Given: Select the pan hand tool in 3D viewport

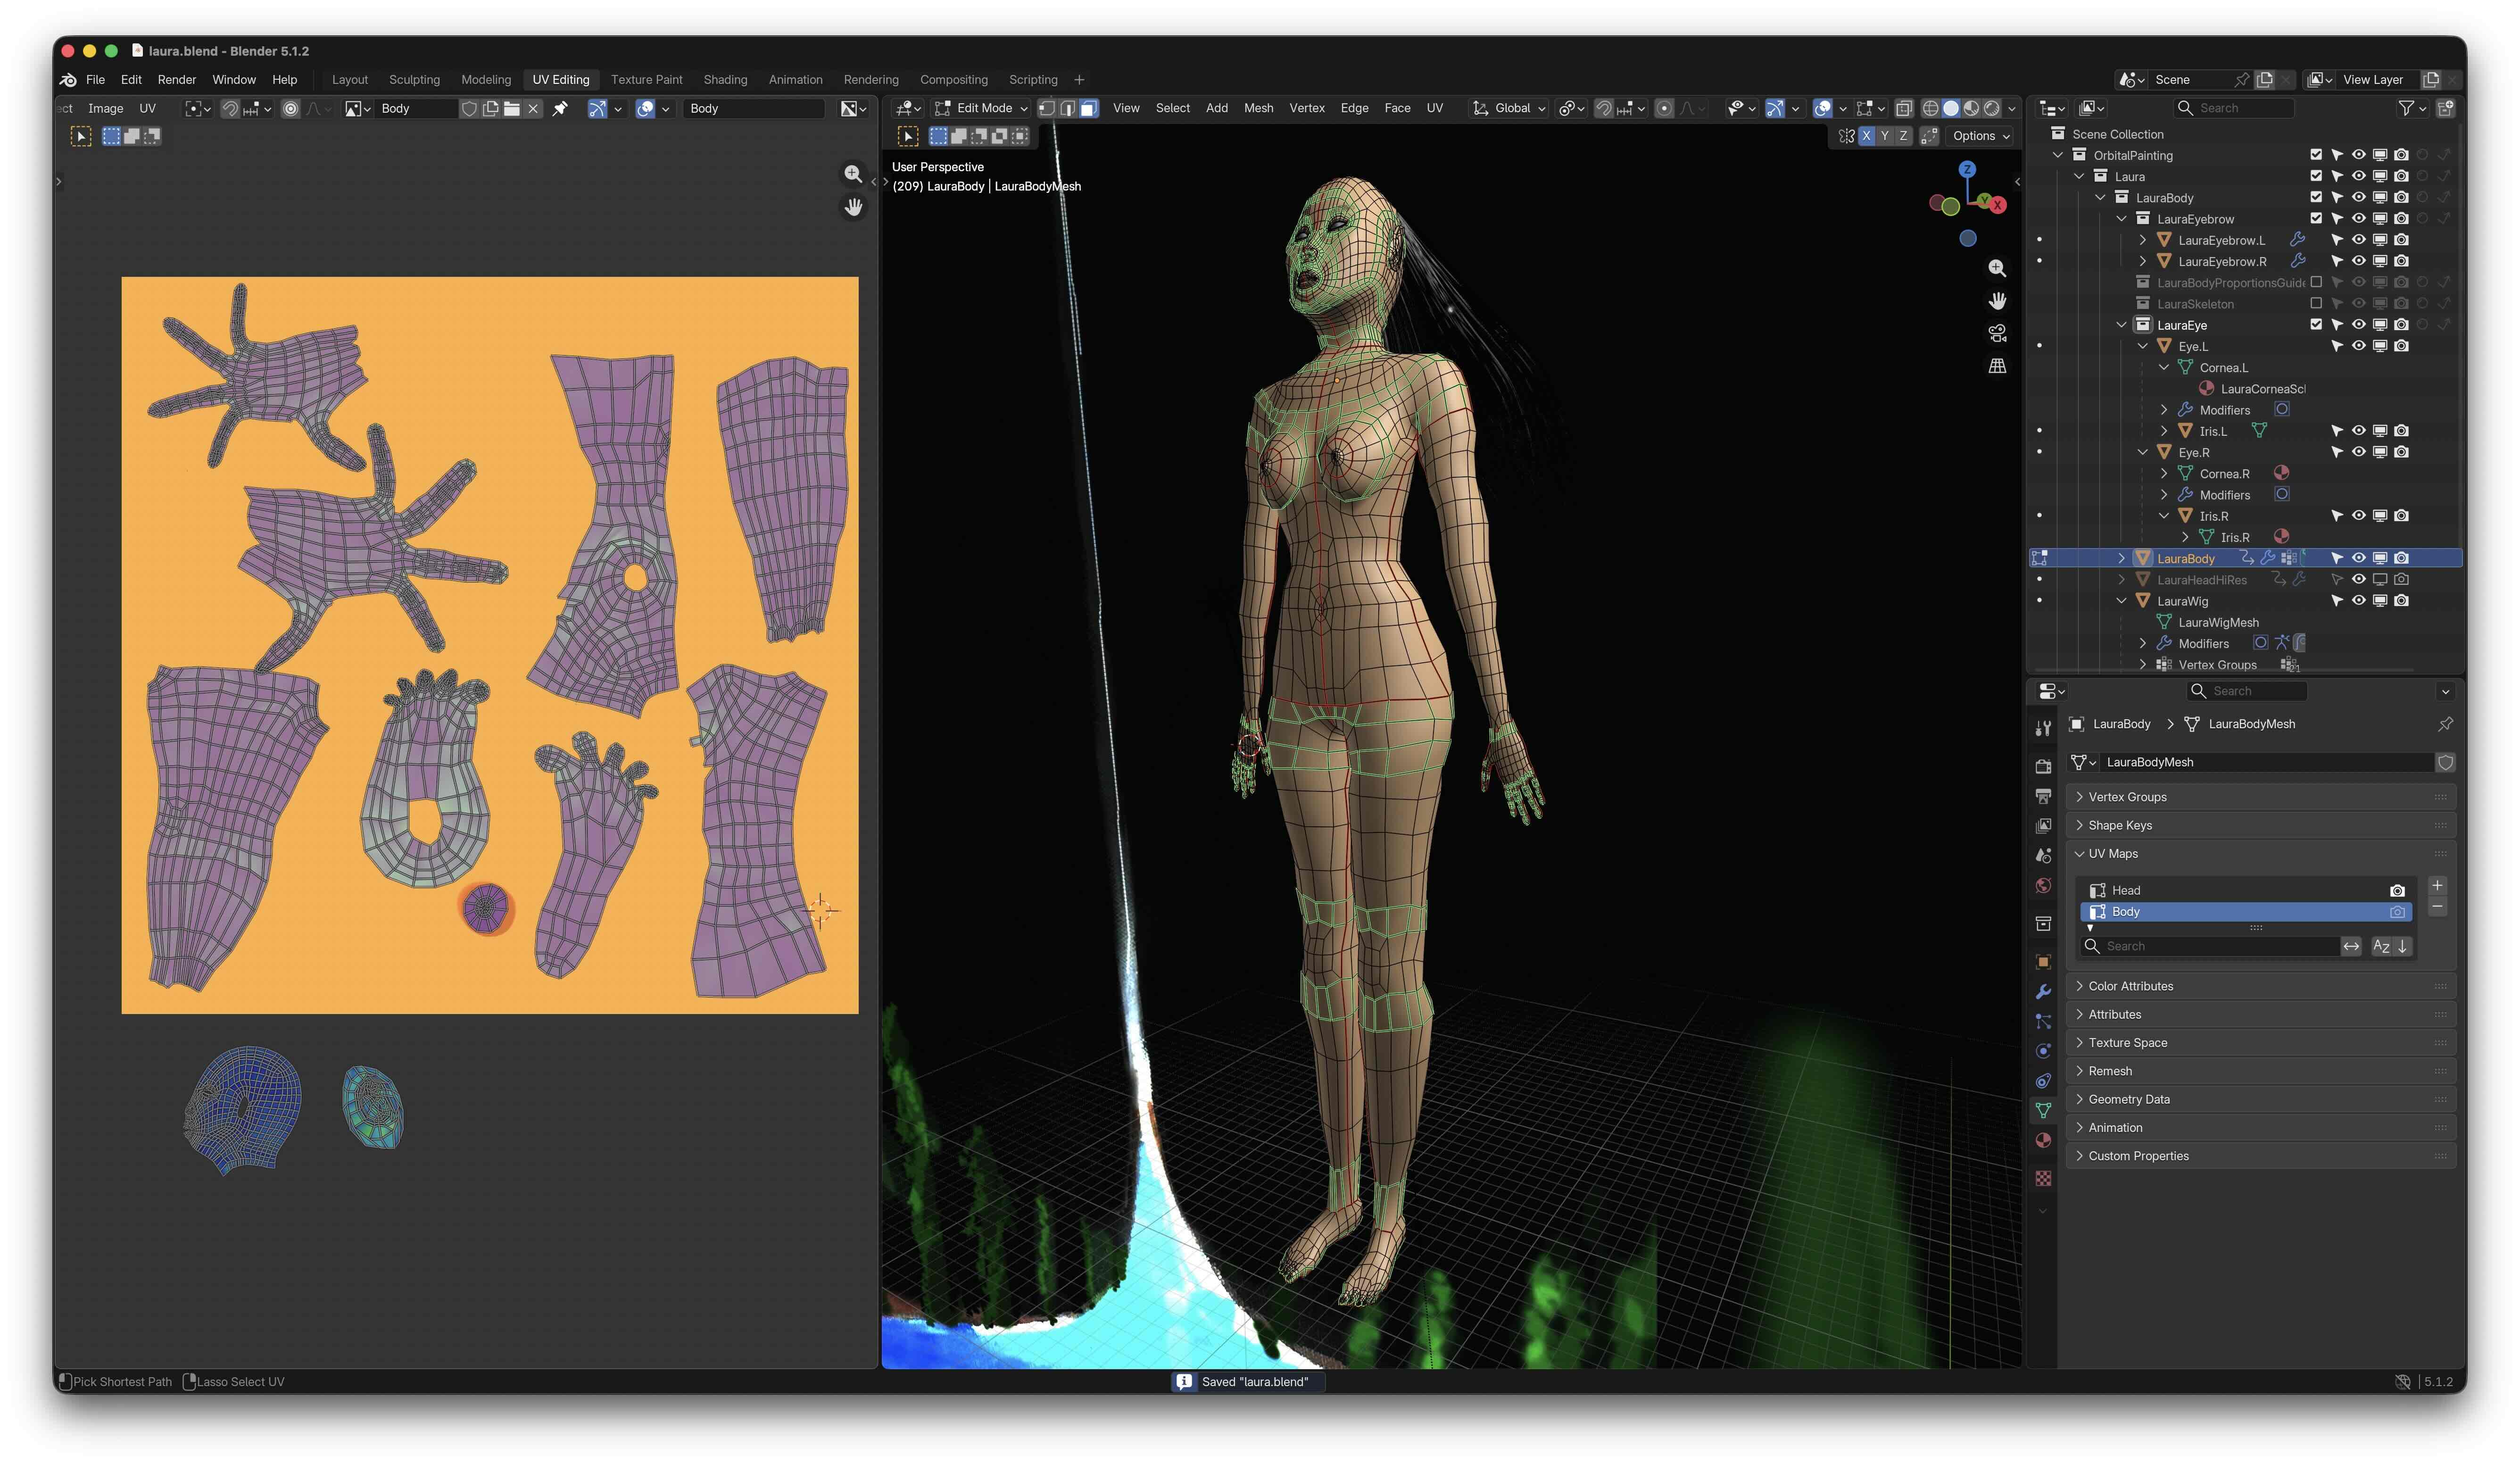Looking at the screenshot, I should (1997, 301).
